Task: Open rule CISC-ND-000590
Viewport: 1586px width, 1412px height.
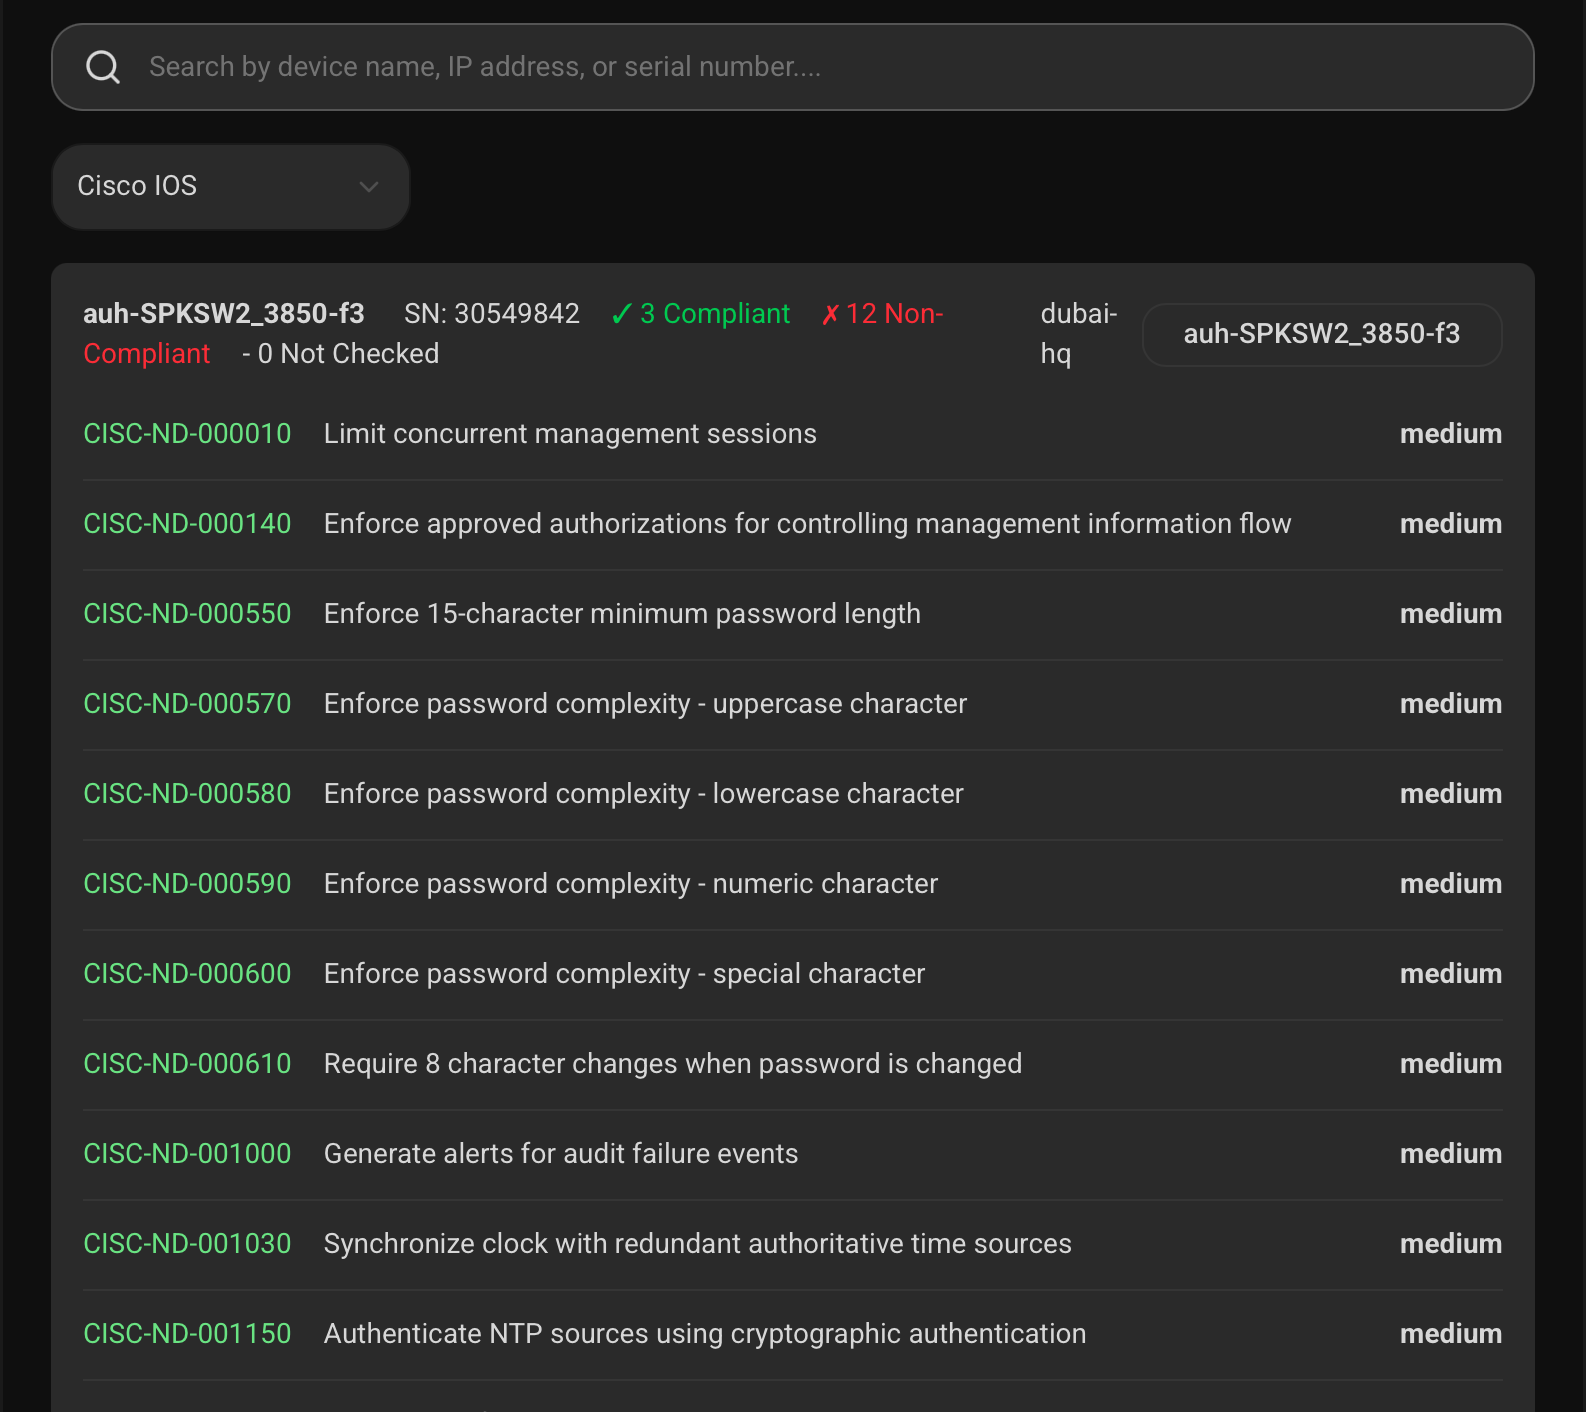Action: 187,884
